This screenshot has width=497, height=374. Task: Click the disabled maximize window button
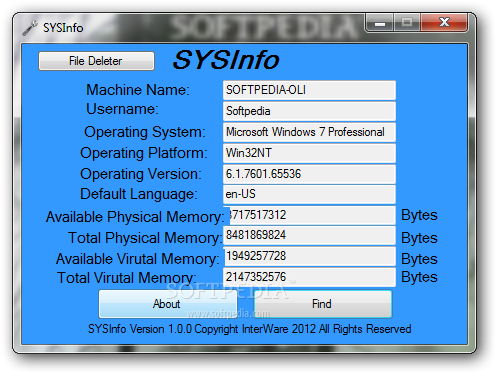[407, 23]
